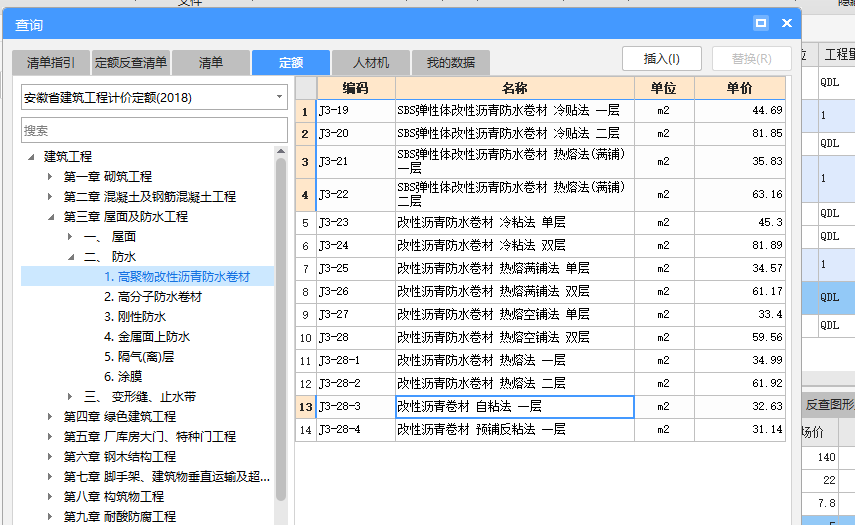Viewport: 855px width, 525px height.
Task: Click the 编码 column header
Action: tap(356, 88)
